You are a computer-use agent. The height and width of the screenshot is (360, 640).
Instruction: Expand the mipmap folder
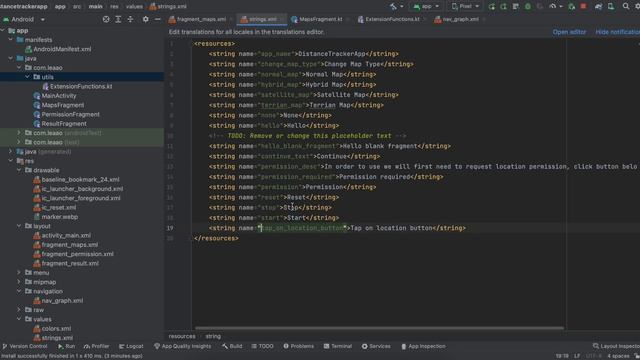pos(19,282)
